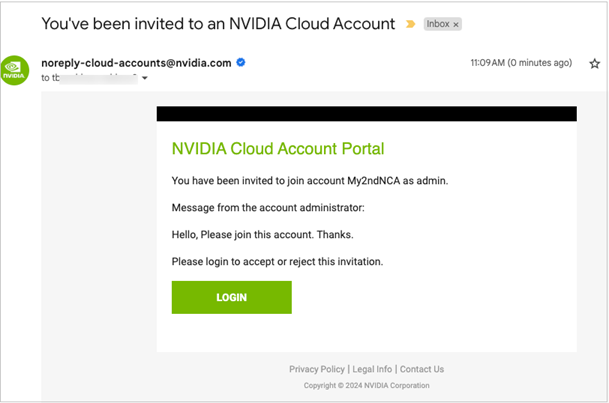Click the email subject line title
This screenshot has width=609, height=403.
(218, 24)
